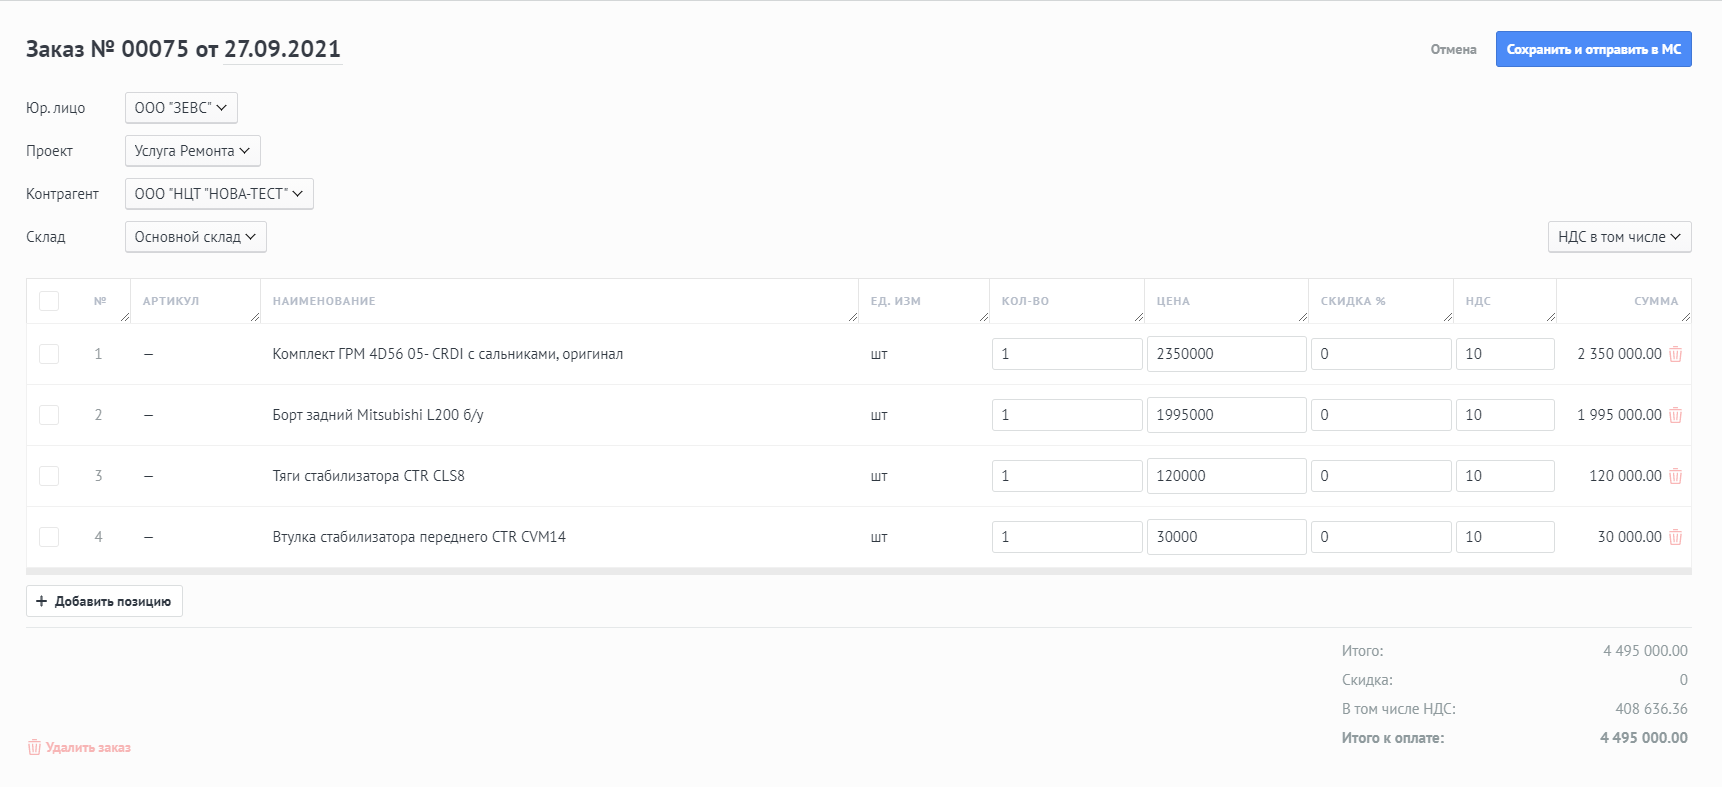Click name Втулка стабилизатора переднего CTR CVM14
The width and height of the screenshot is (1722, 788).
(x=419, y=537)
